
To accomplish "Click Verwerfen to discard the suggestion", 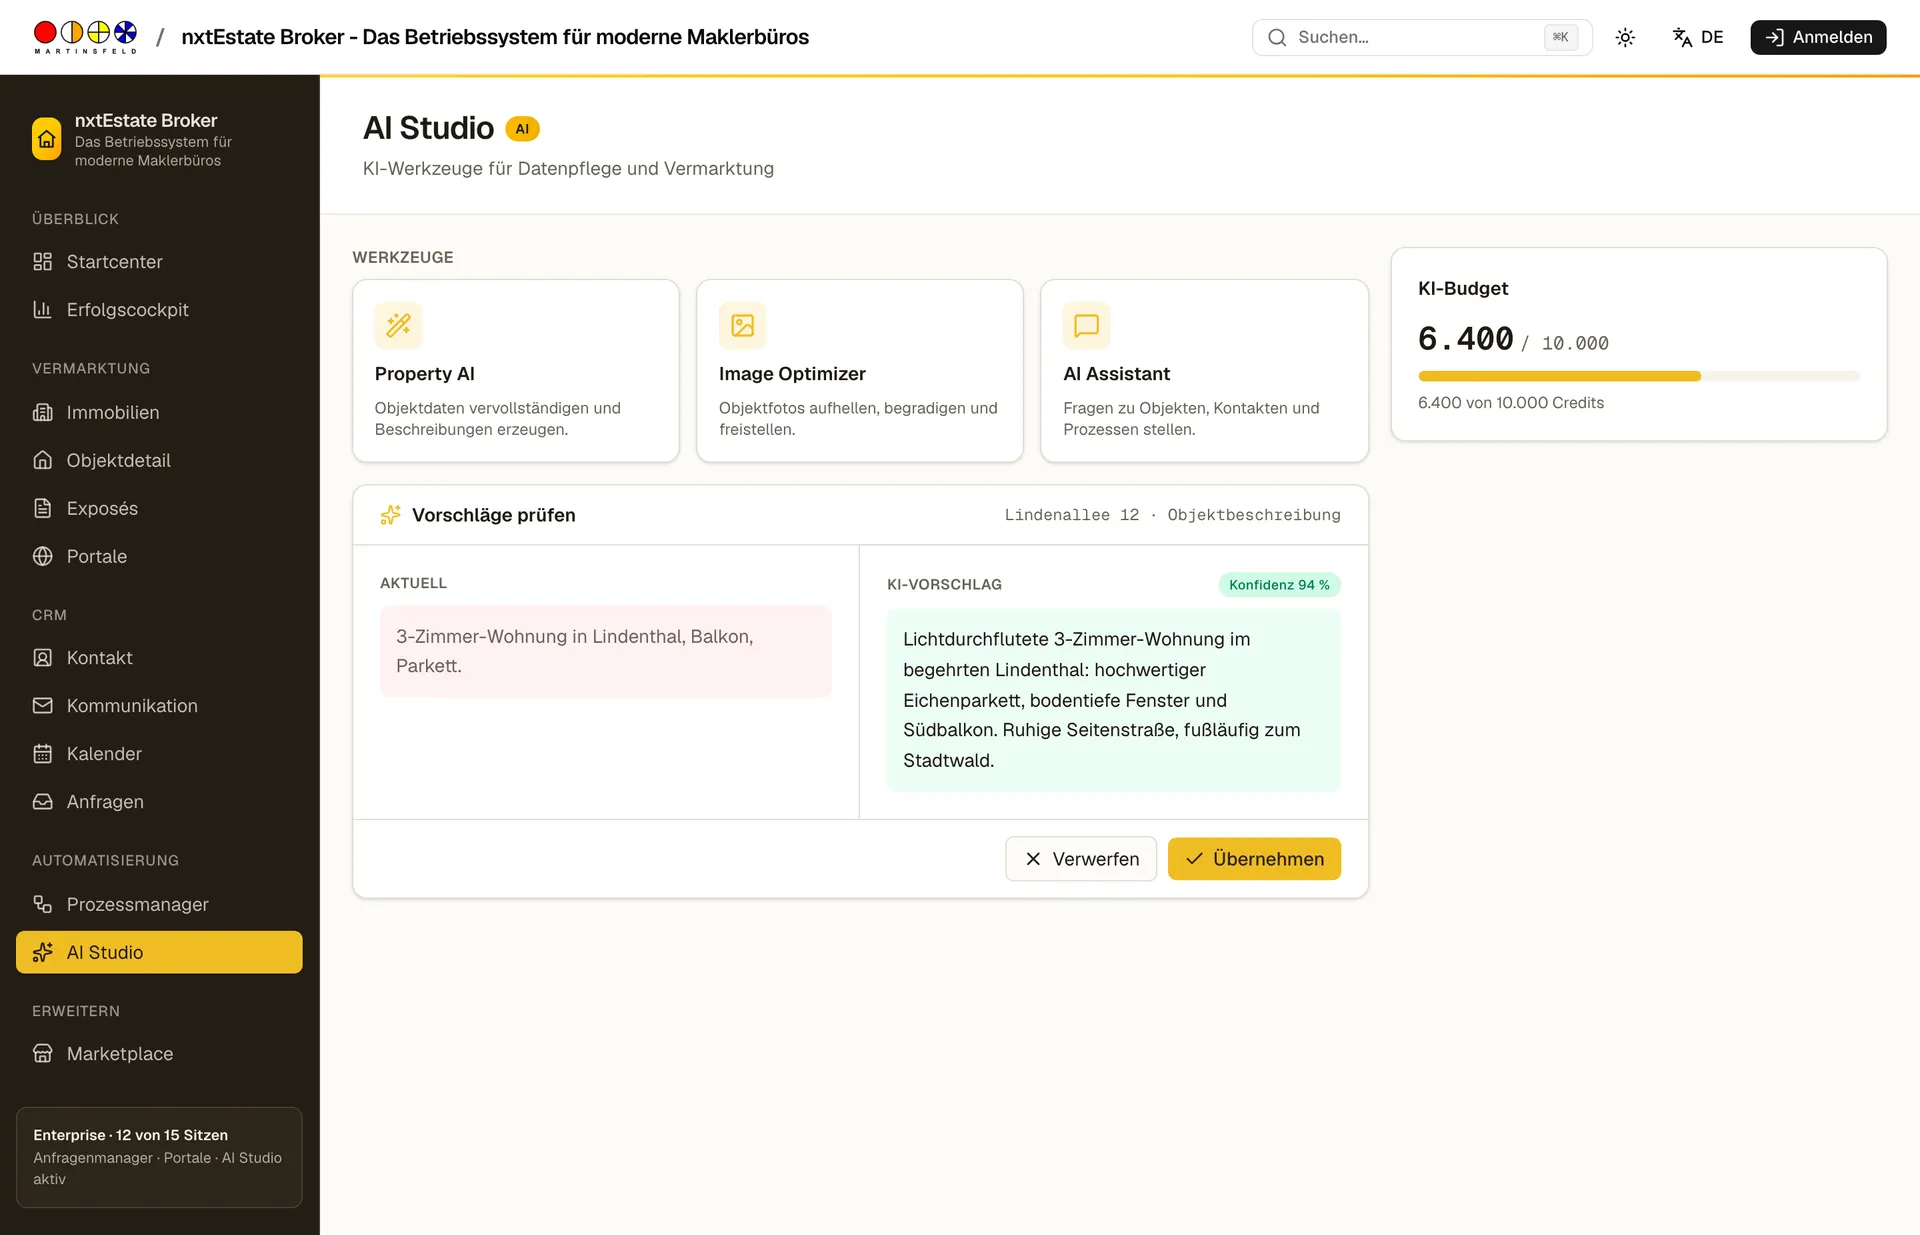I will click(x=1081, y=859).
